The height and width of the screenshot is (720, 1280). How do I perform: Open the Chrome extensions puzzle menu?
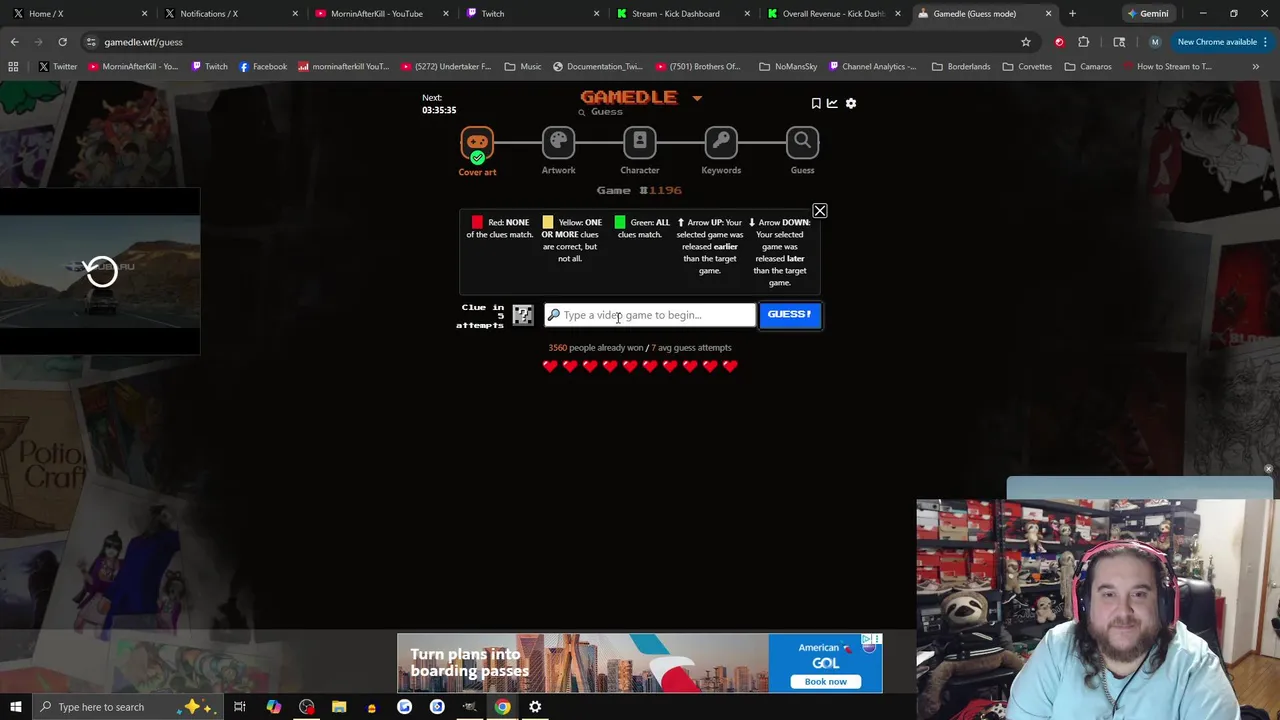[x=1084, y=42]
